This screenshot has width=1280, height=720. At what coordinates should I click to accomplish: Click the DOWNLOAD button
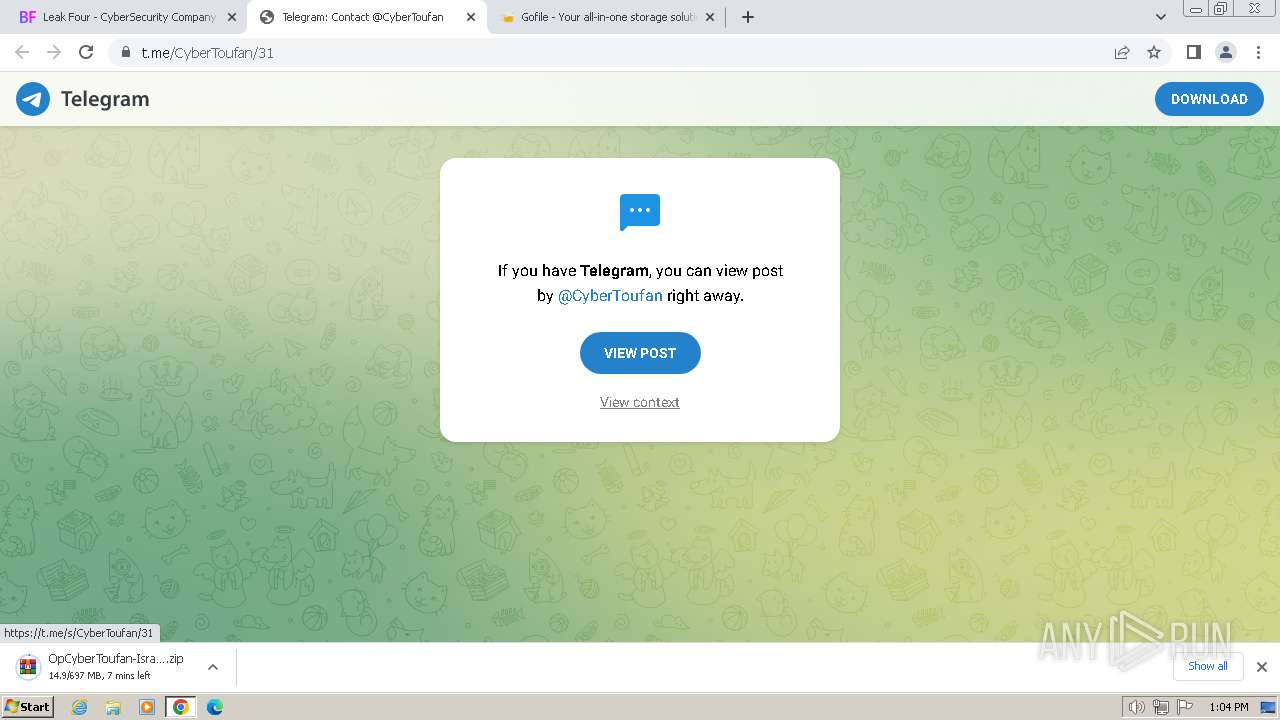(1209, 99)
